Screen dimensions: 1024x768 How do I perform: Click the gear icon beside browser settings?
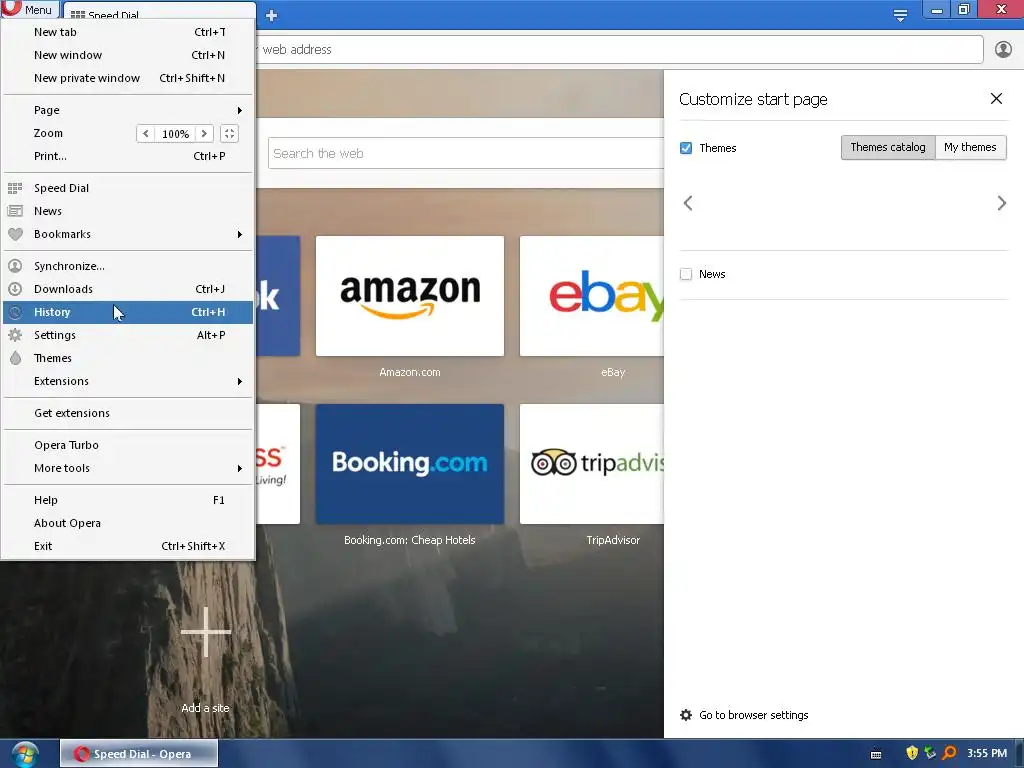(x=686, y=715)
